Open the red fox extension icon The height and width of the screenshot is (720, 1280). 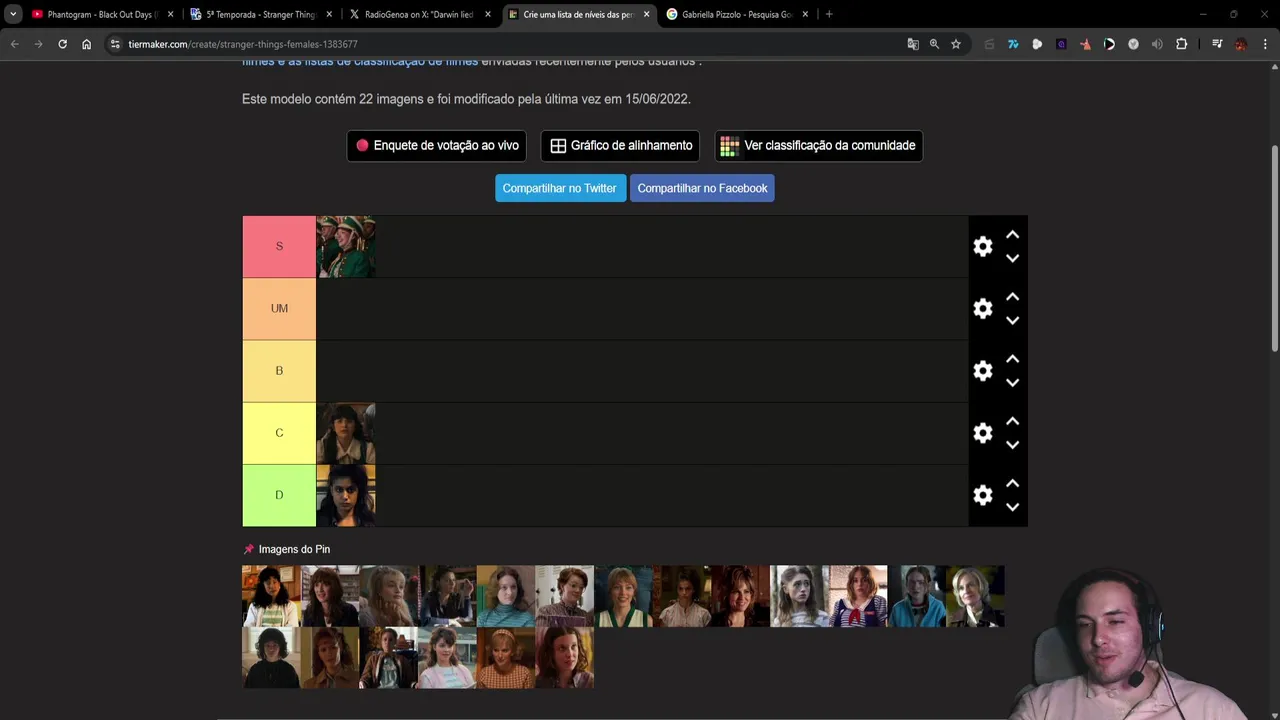pyautogui.click(x=1085, y=44)
